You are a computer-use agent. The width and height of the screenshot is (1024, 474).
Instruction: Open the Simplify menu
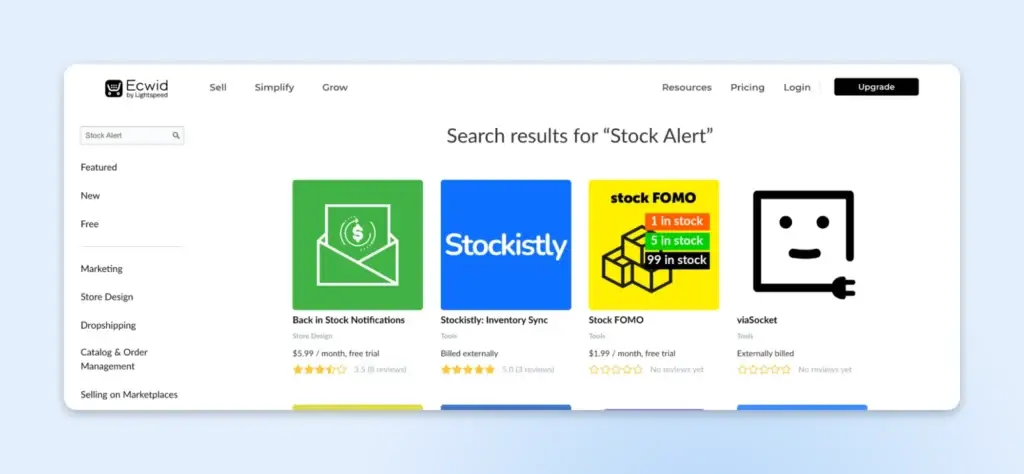click(274, 88)
